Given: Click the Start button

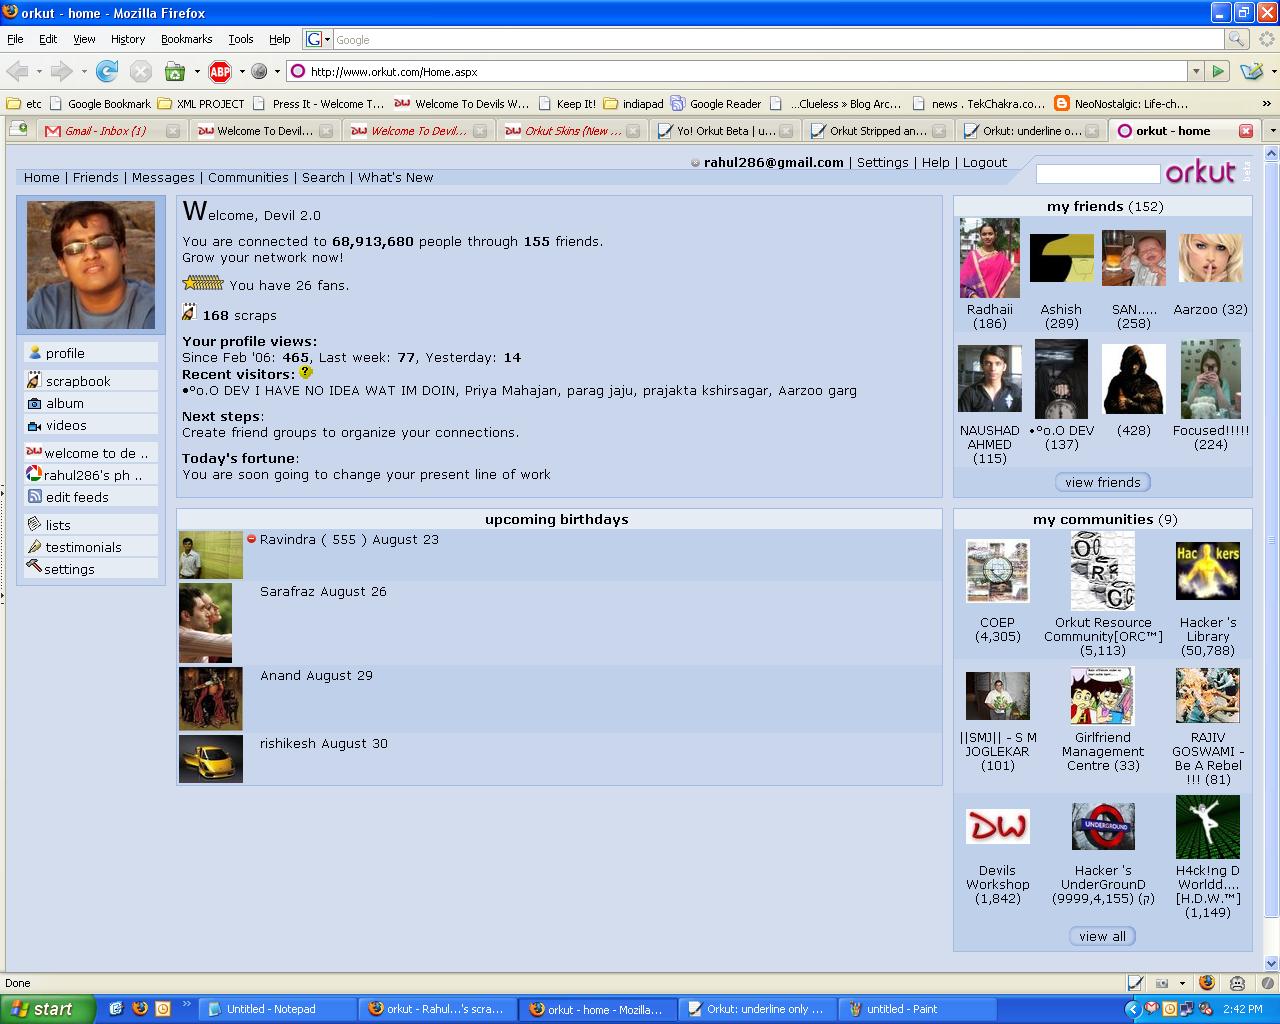Looking at the screenshot, I should [48, 1009].
